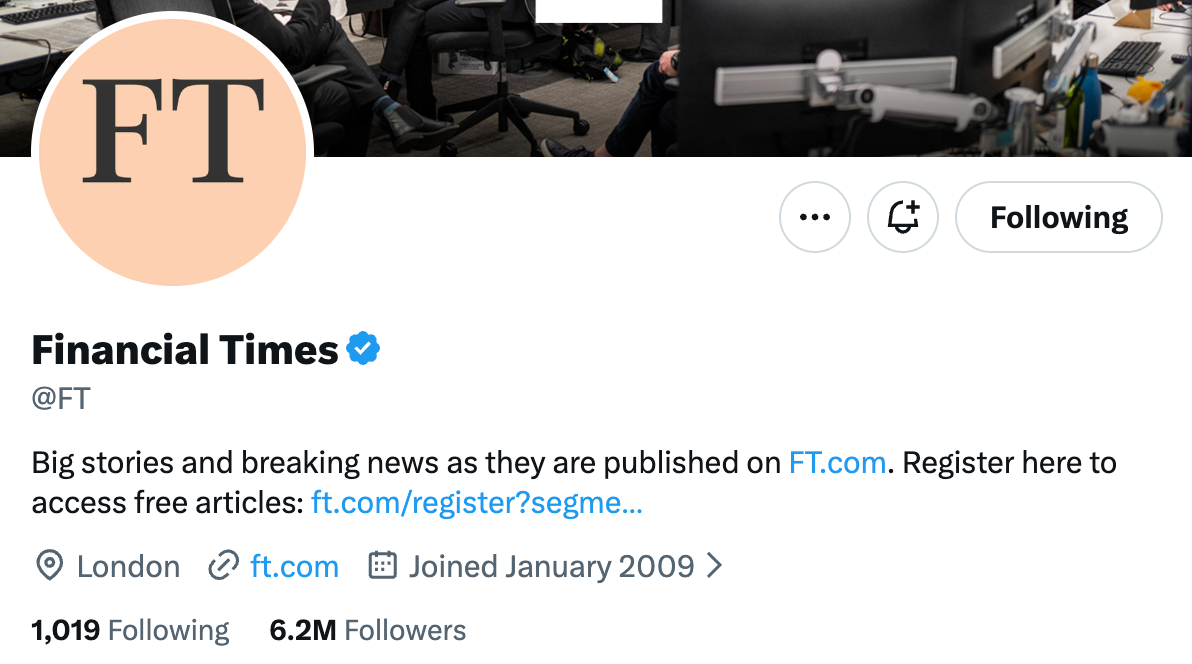Expand the truncated ft.com/register link
Image resolution: width=1192 pixels, height=664 pixels.
pyautogui.click(x=476, y=502)
